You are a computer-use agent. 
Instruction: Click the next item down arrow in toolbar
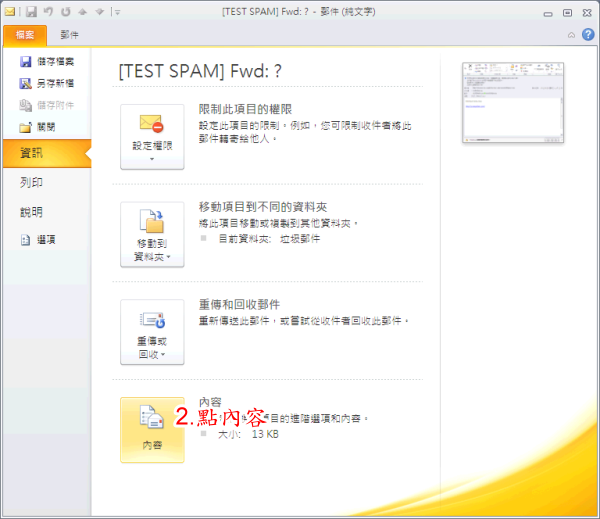pyautogui.click(x=100, y=12)
